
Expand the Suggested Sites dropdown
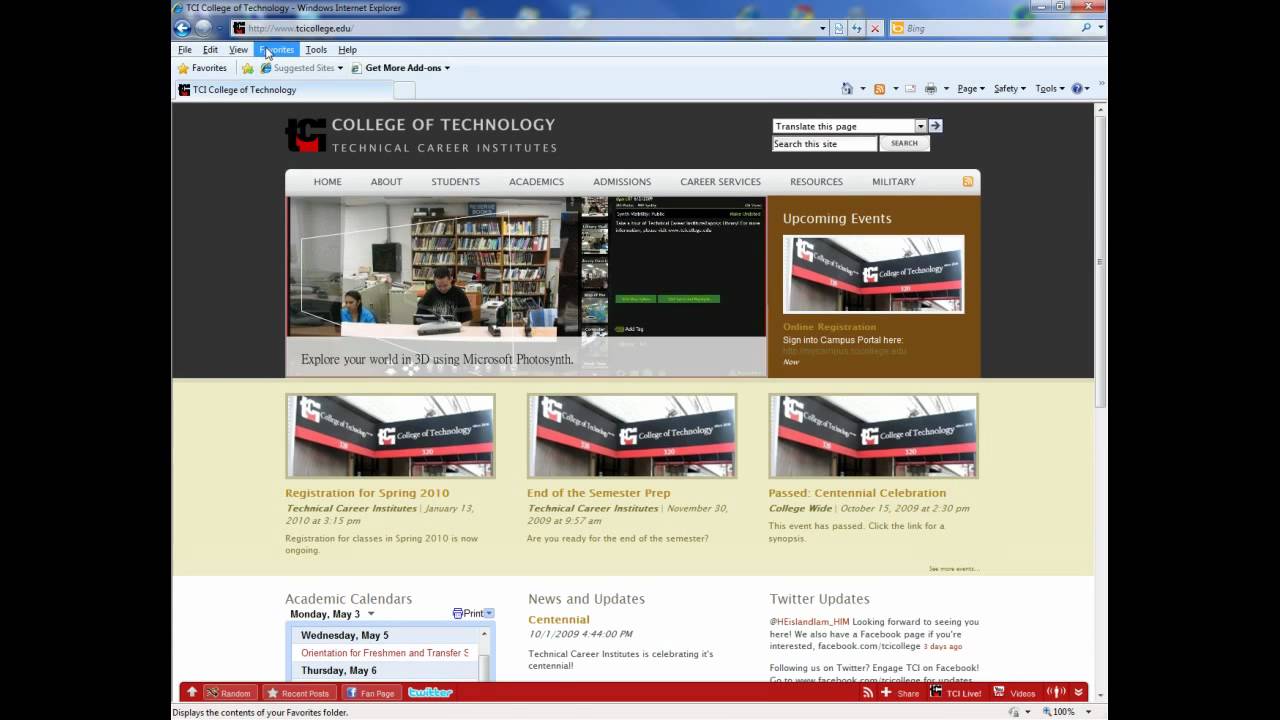(x=340, y=68)
